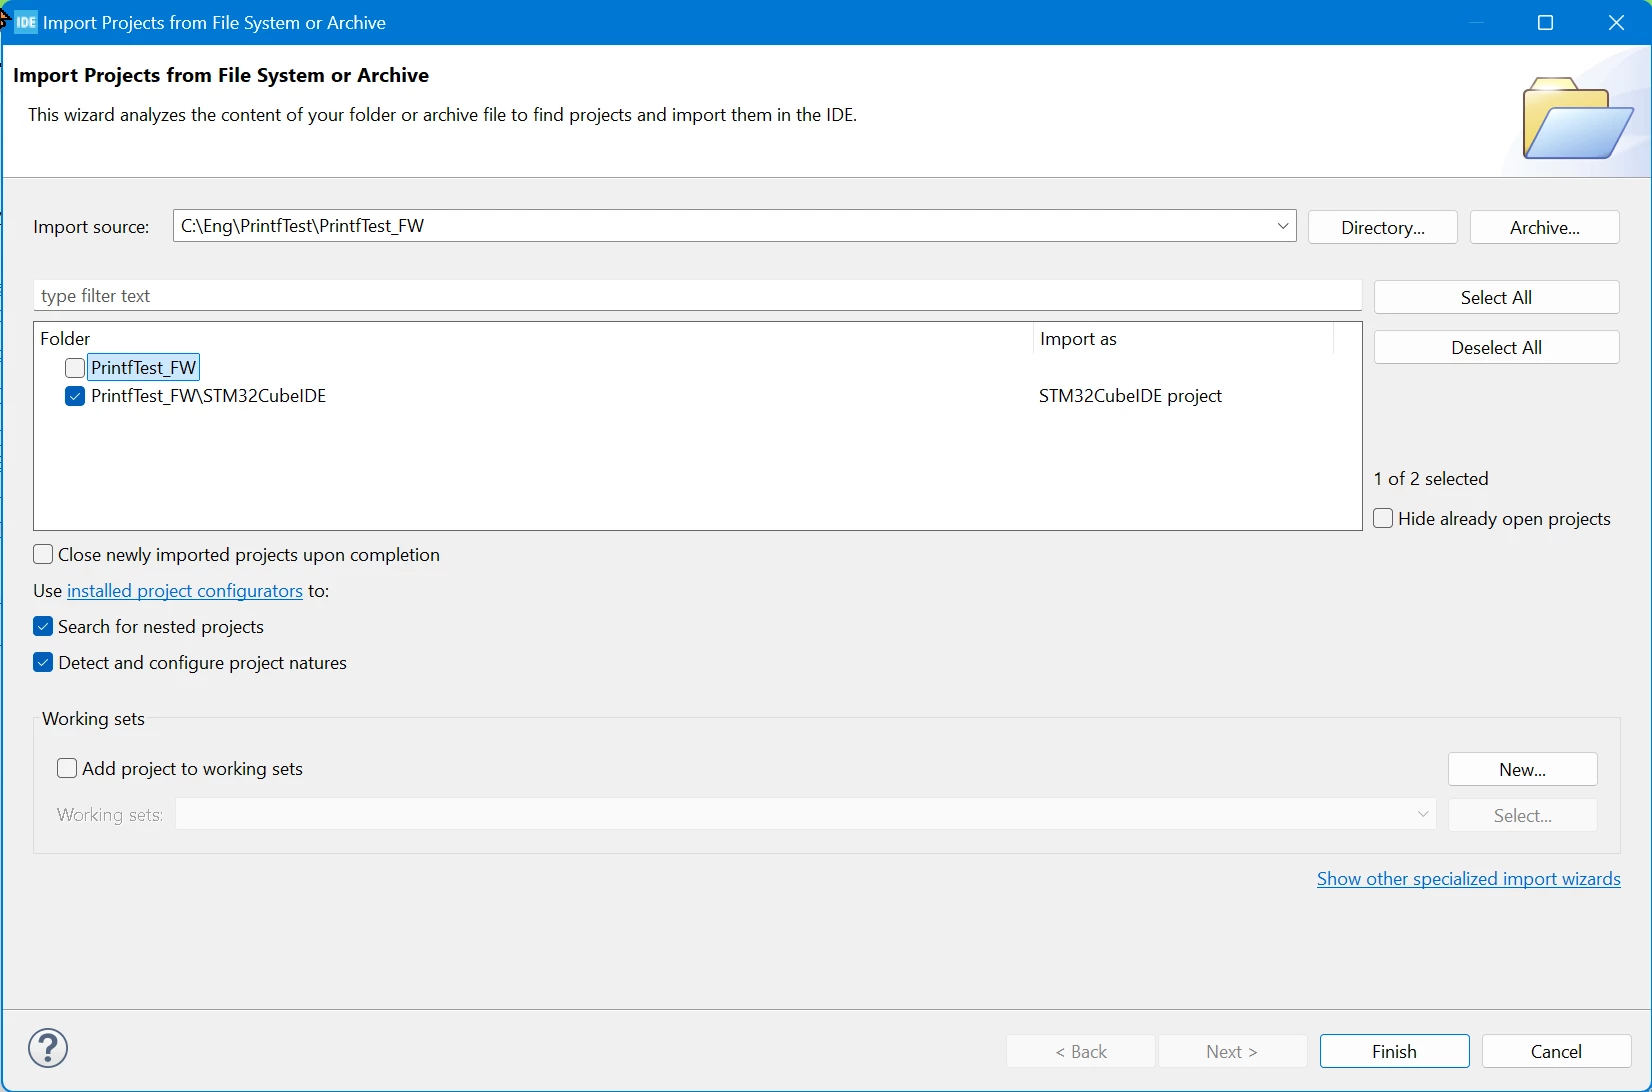Image resolution: width=1652 pixels, height=1092 pixels.
Task: Toggle Detect and configure project natures
Action: (x=43, y=663)
